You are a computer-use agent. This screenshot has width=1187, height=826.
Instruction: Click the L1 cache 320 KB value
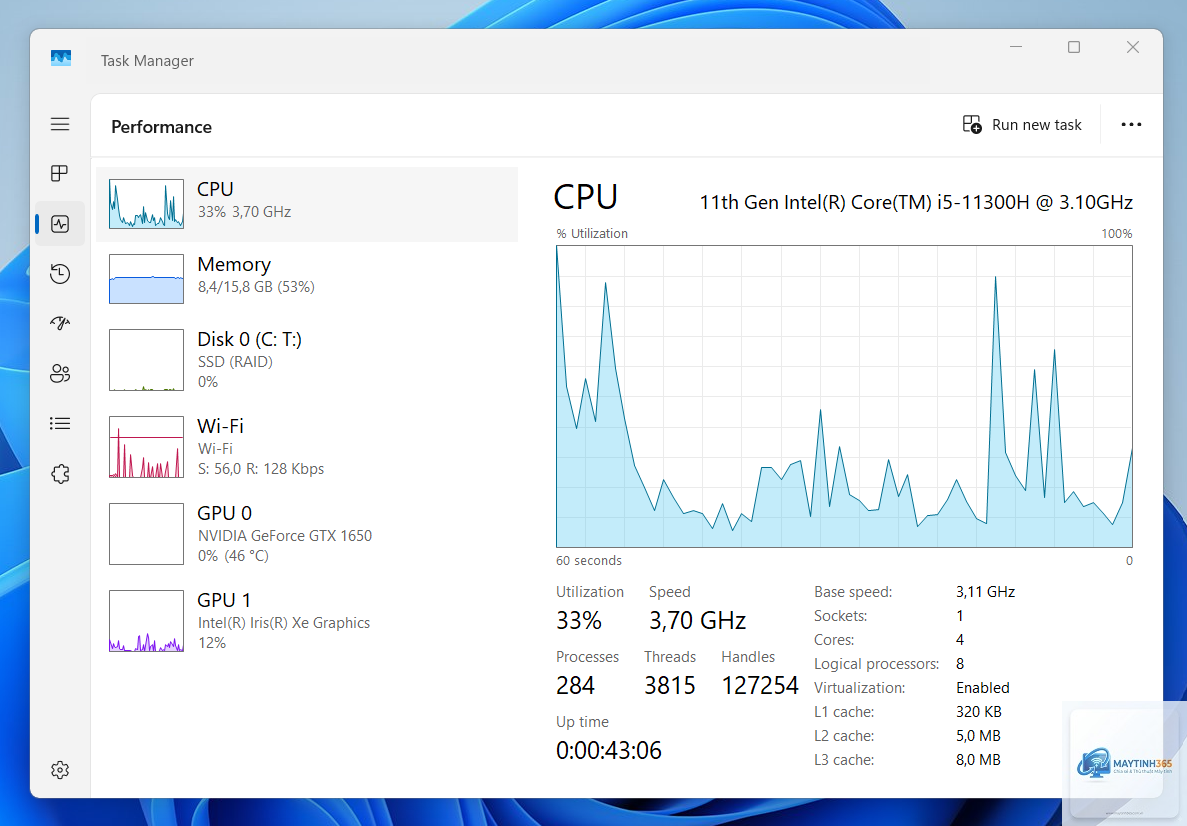click(978, 712)
